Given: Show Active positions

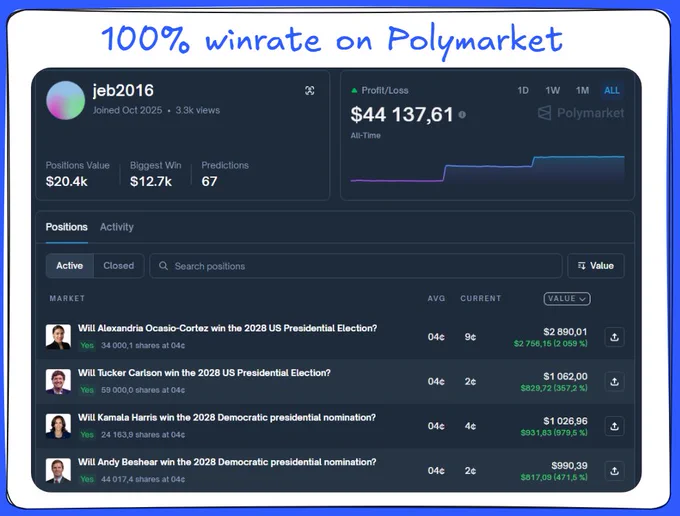Looking at the screenshot, I should [69, 266].
